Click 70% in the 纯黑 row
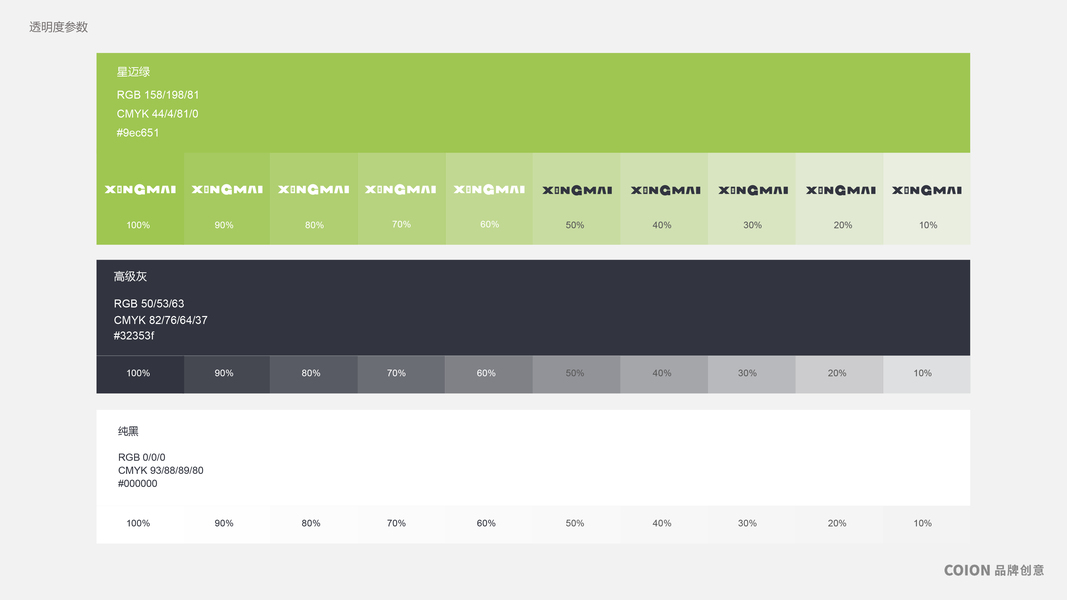Image resolution: width=1067 pixels, height=600 pixels. pyautogui.click(x=396, y=523)
